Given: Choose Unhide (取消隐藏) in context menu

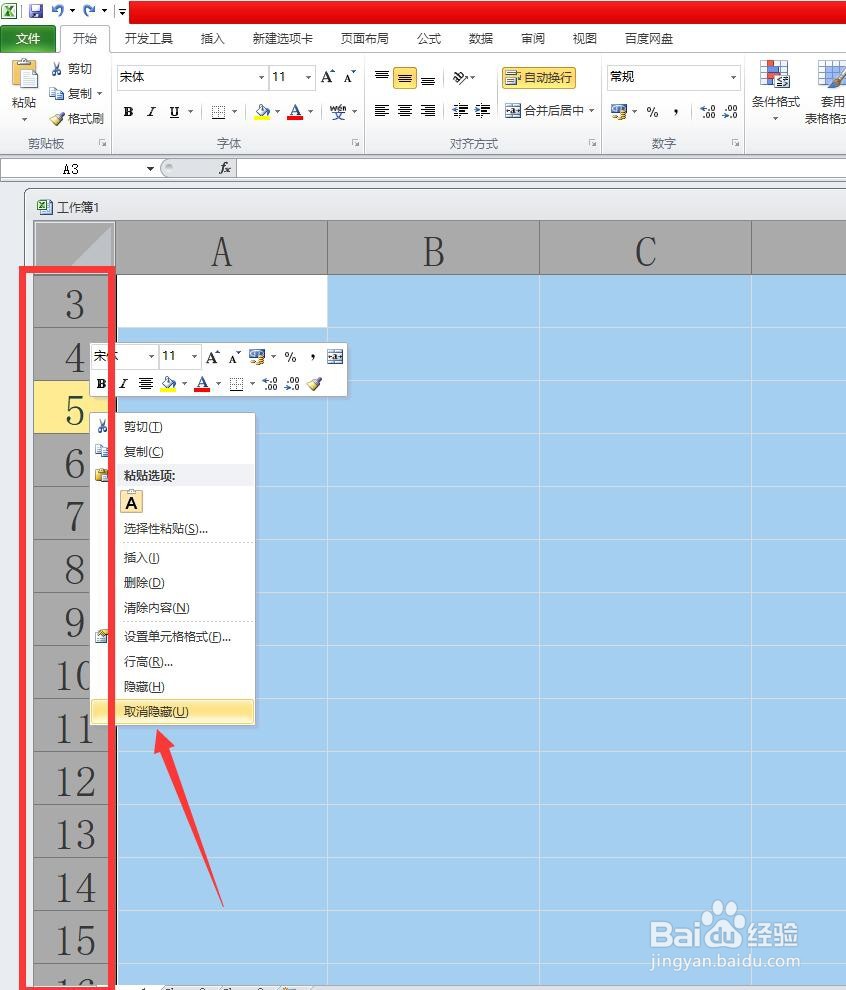Looking at the screenshot, I should 172,712.
